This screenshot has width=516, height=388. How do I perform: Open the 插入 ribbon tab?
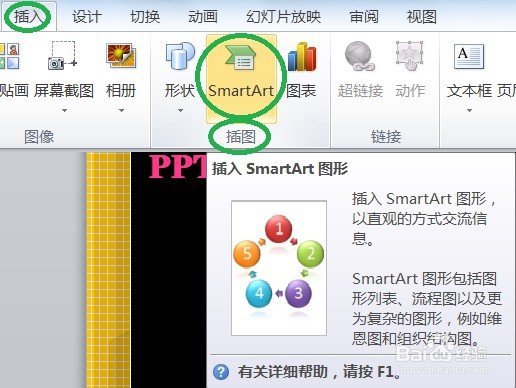(28, 16)
